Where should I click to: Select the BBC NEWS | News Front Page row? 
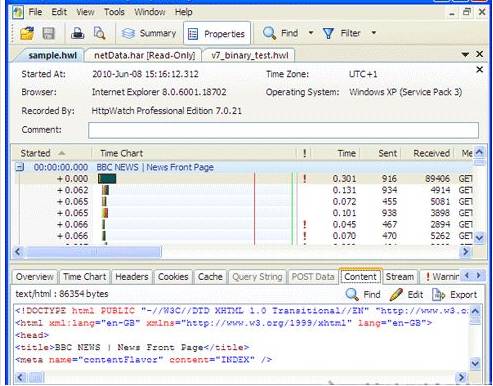tap(244, 167)
